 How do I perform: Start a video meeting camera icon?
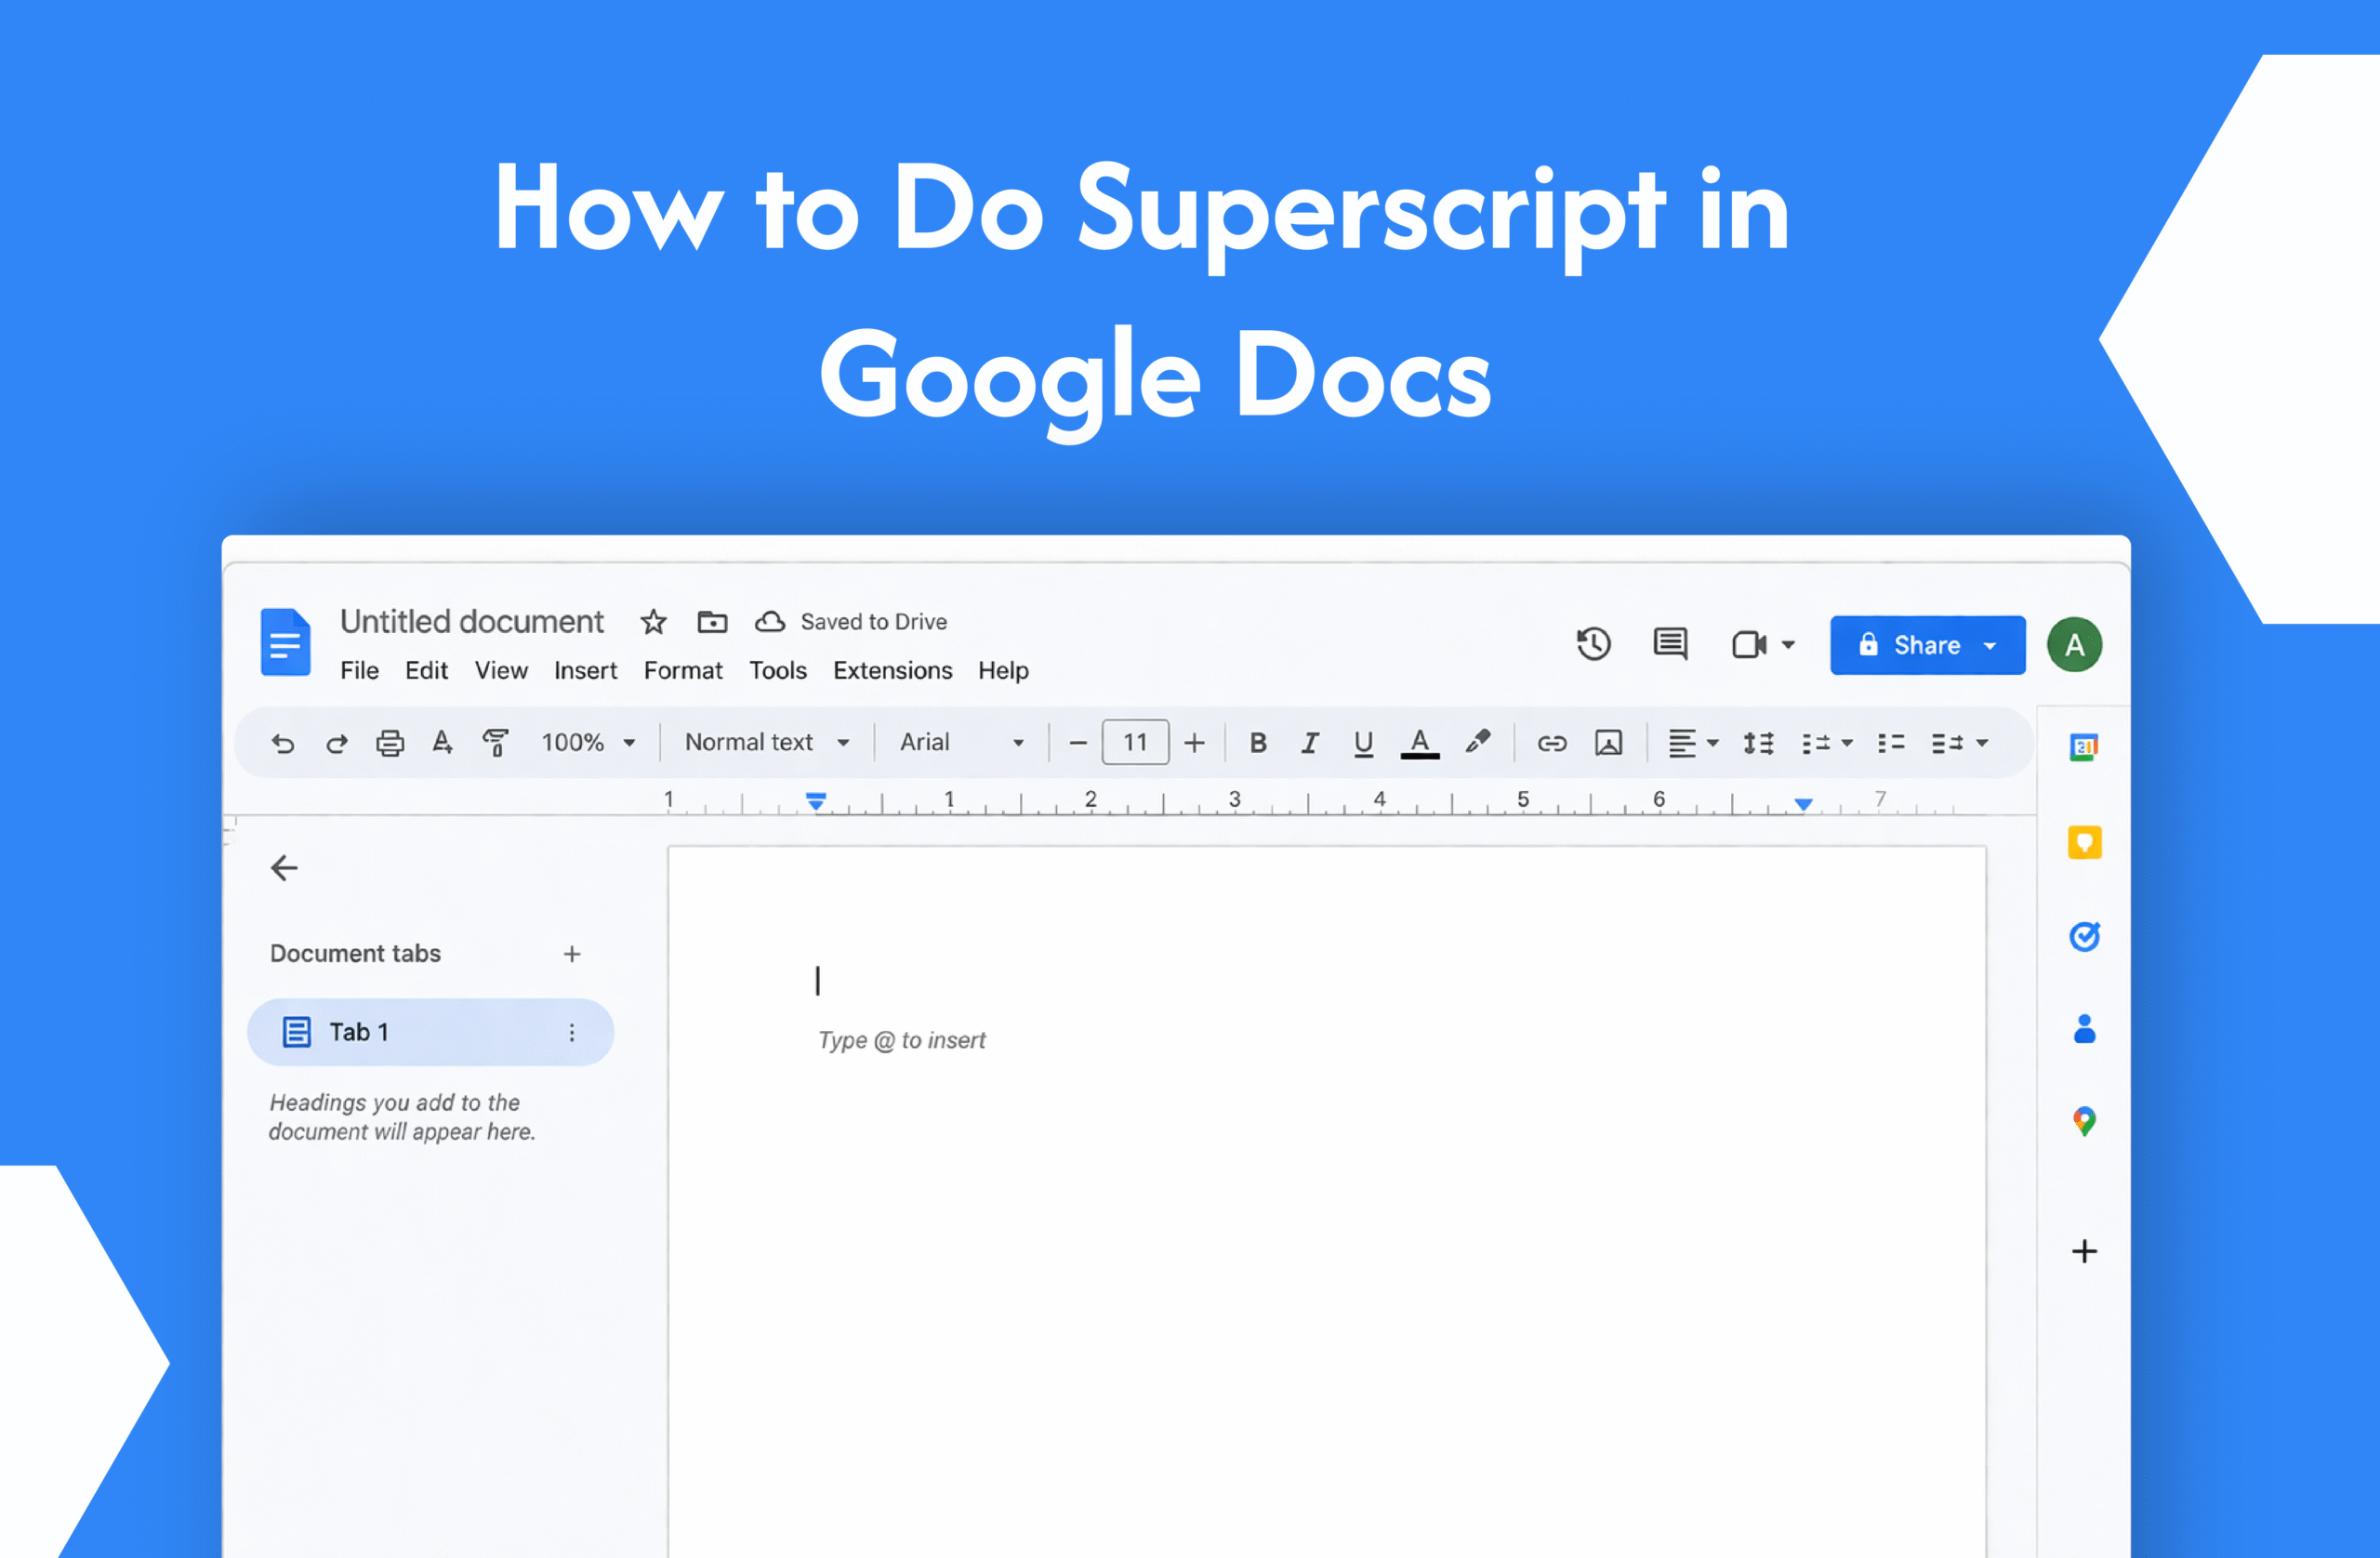coord(1749,645)
